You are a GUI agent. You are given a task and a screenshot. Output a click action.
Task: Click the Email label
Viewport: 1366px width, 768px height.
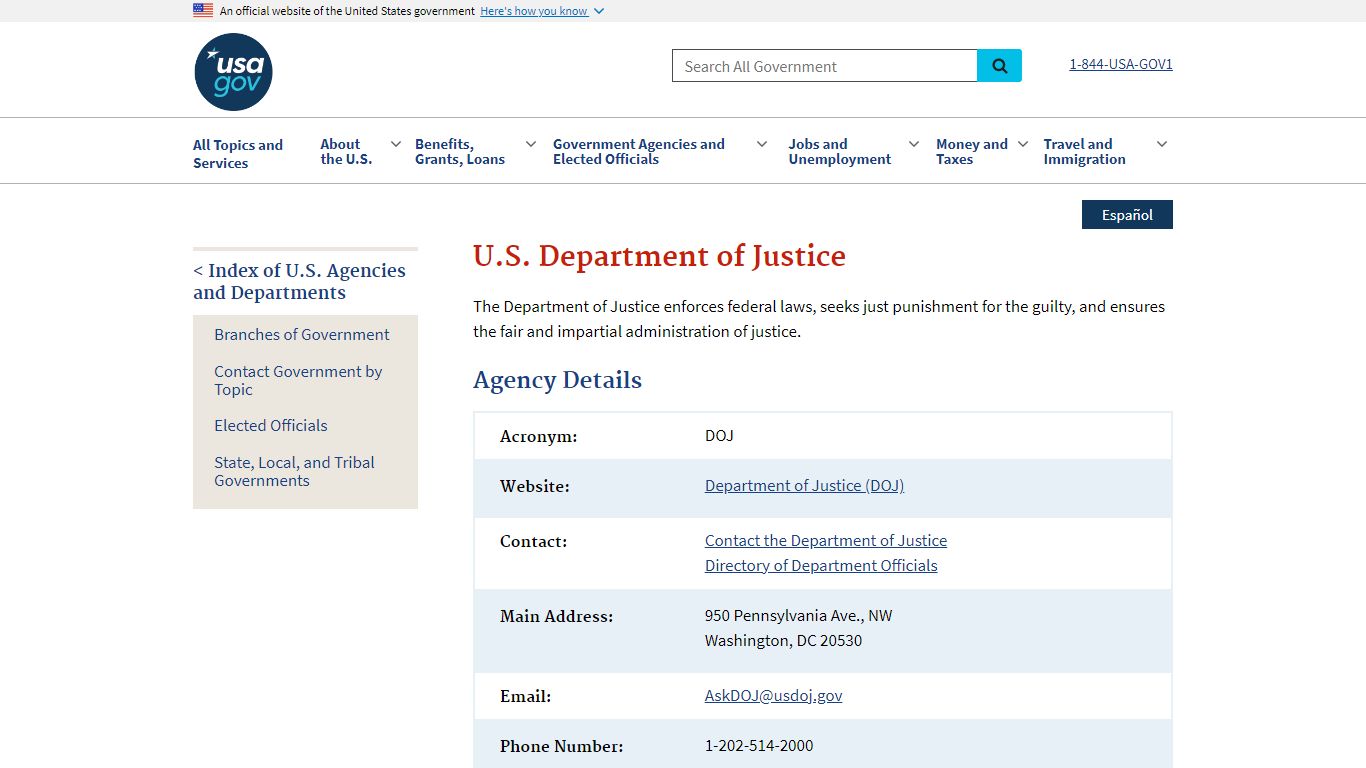526,697
